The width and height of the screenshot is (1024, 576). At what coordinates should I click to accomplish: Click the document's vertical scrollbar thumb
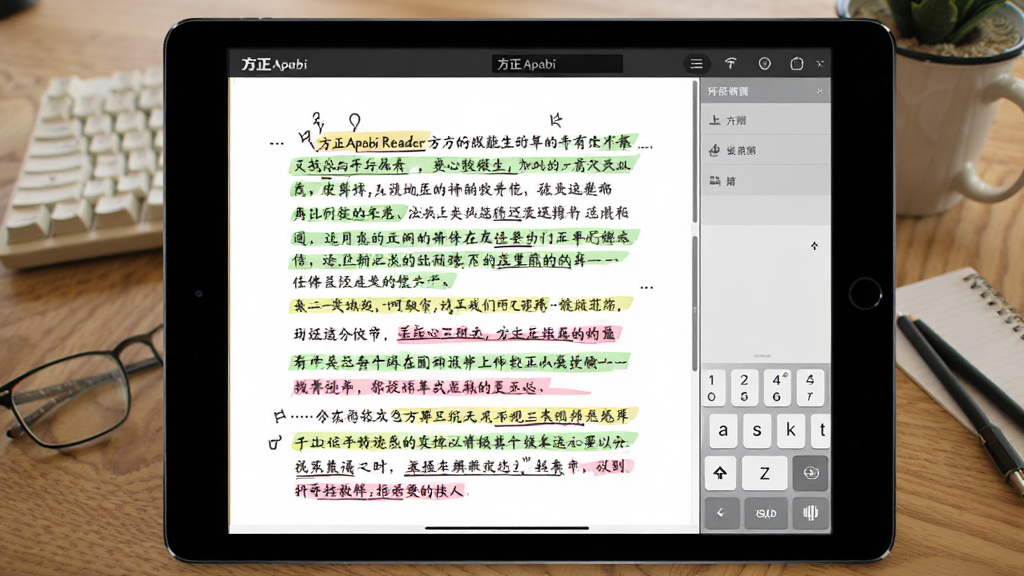(x=695, y=303)
